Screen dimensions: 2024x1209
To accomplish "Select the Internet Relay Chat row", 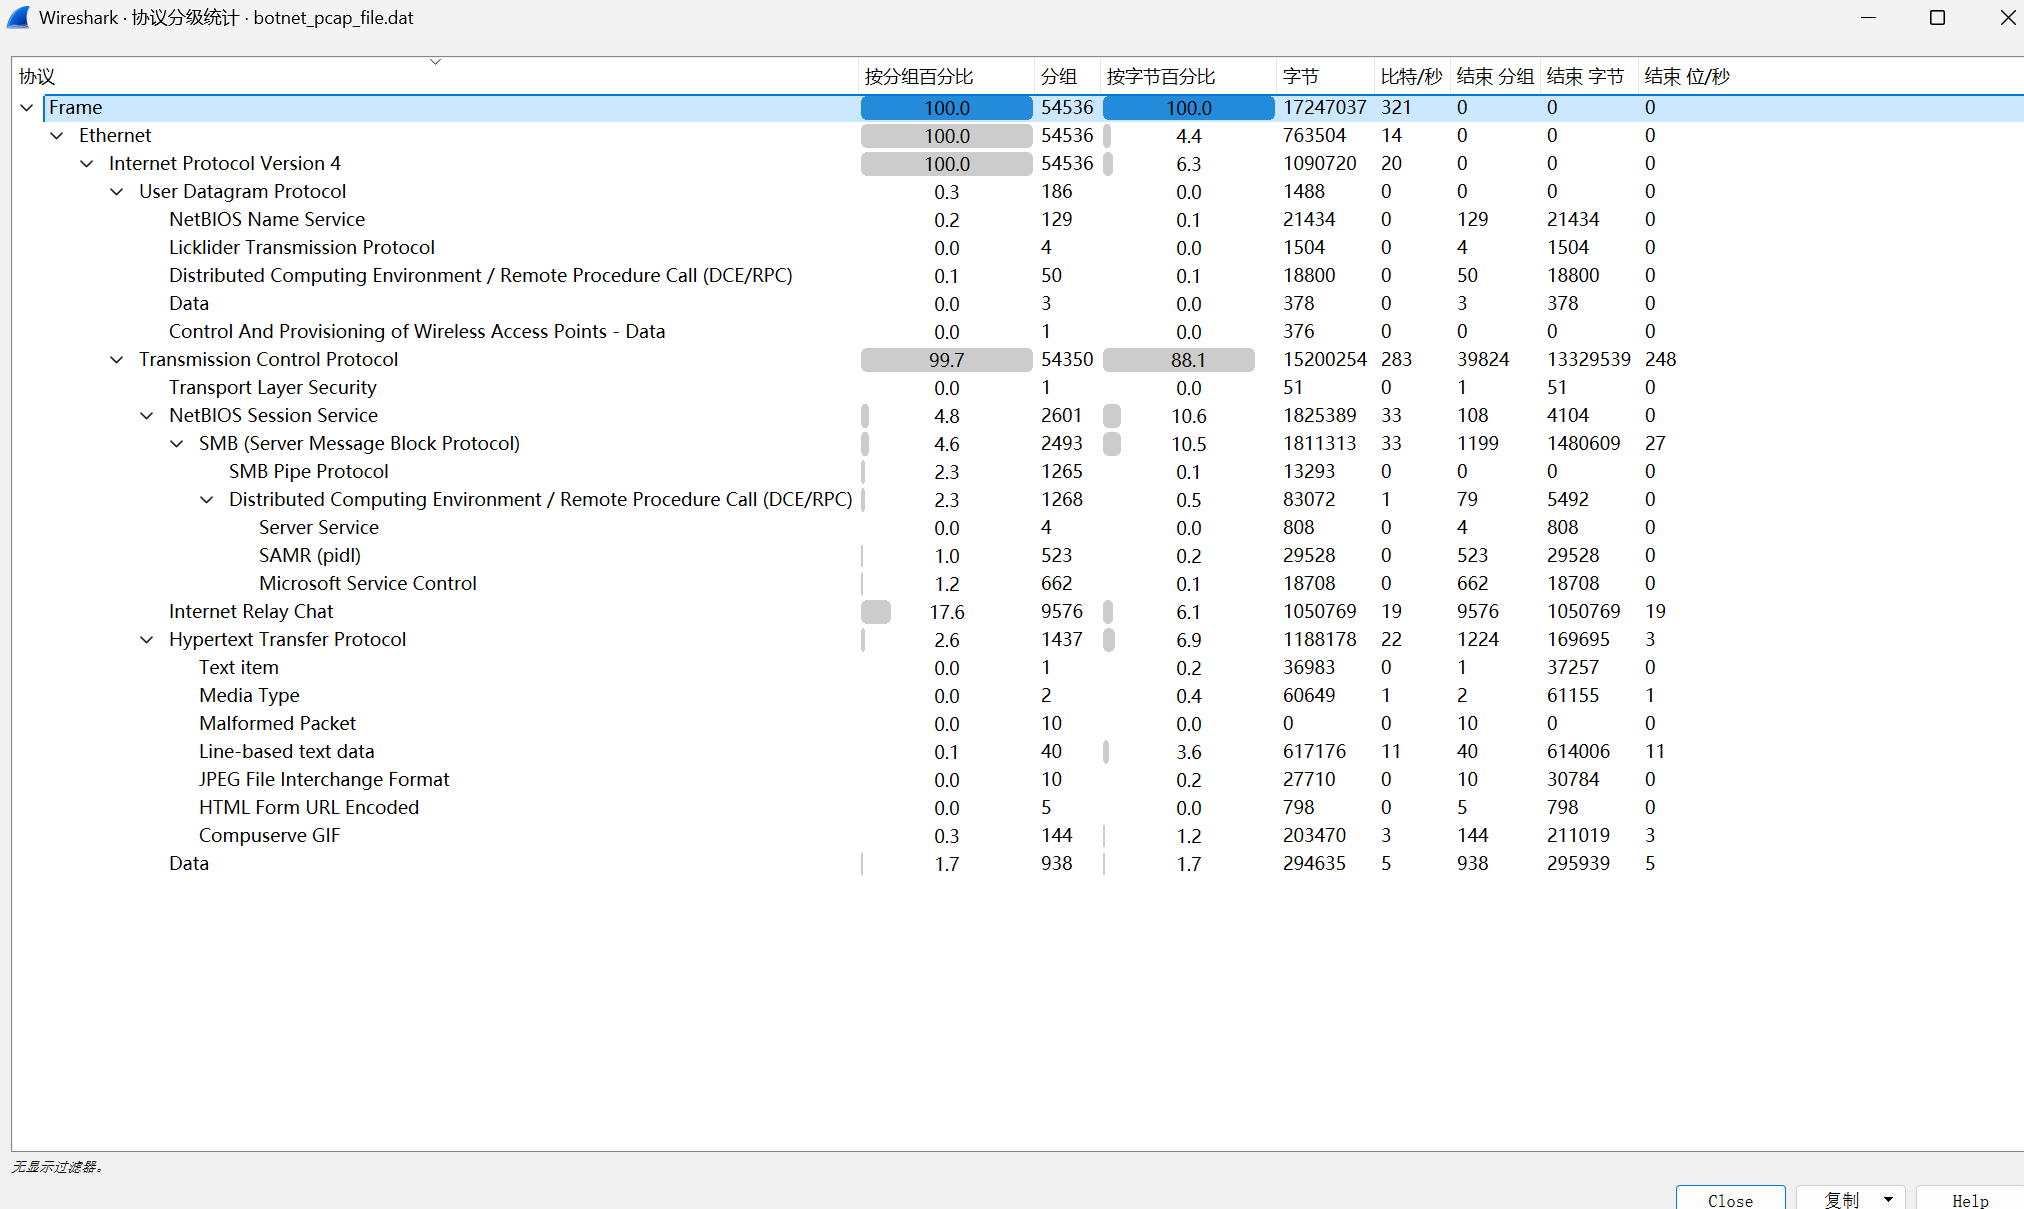I will (251, 612).
